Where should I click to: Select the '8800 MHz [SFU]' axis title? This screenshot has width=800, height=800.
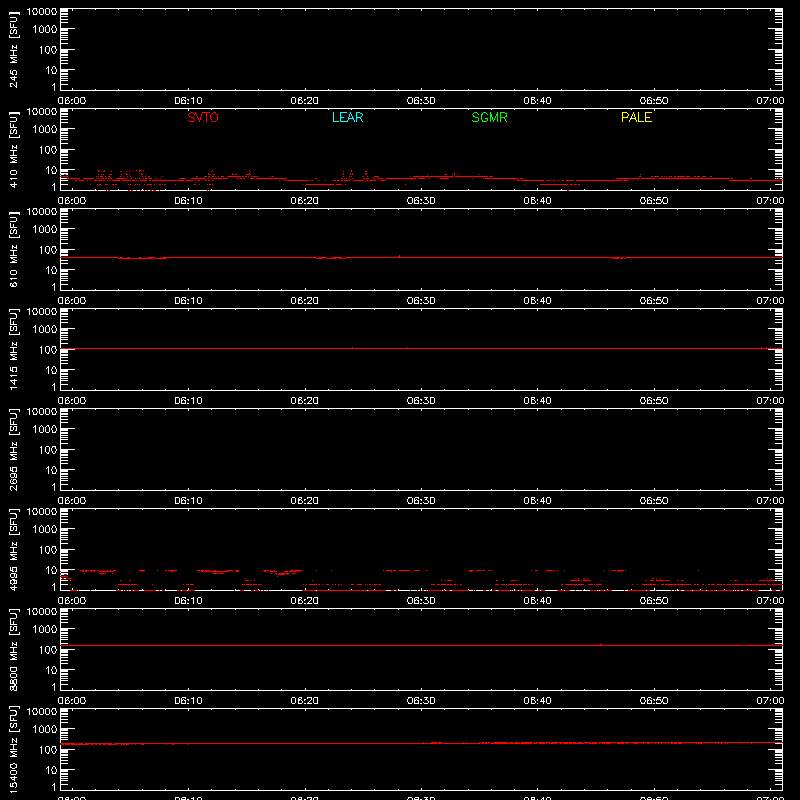[13, 649]
